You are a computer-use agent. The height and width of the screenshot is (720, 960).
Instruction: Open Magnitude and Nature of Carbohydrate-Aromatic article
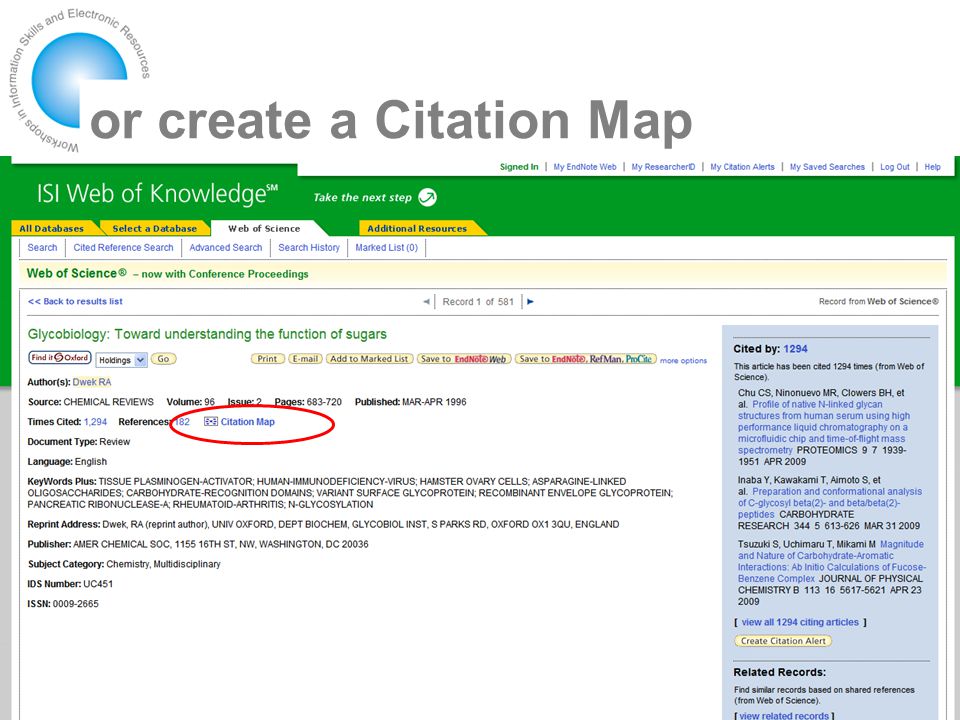(832, 561)
